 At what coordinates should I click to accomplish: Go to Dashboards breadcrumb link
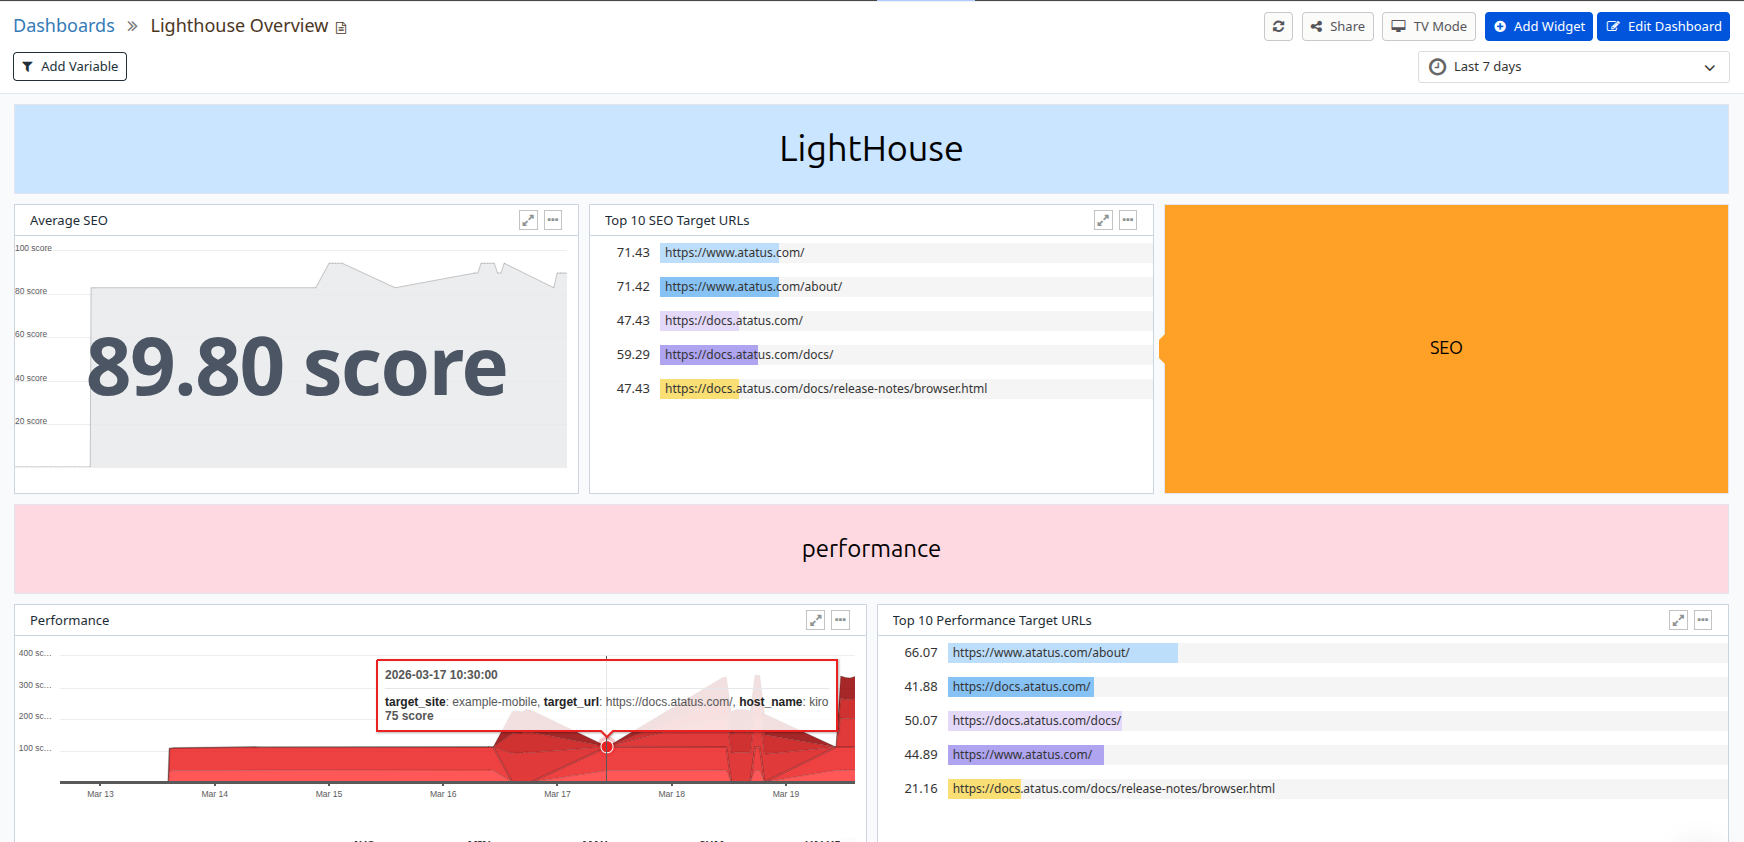(x=64, y=26)
